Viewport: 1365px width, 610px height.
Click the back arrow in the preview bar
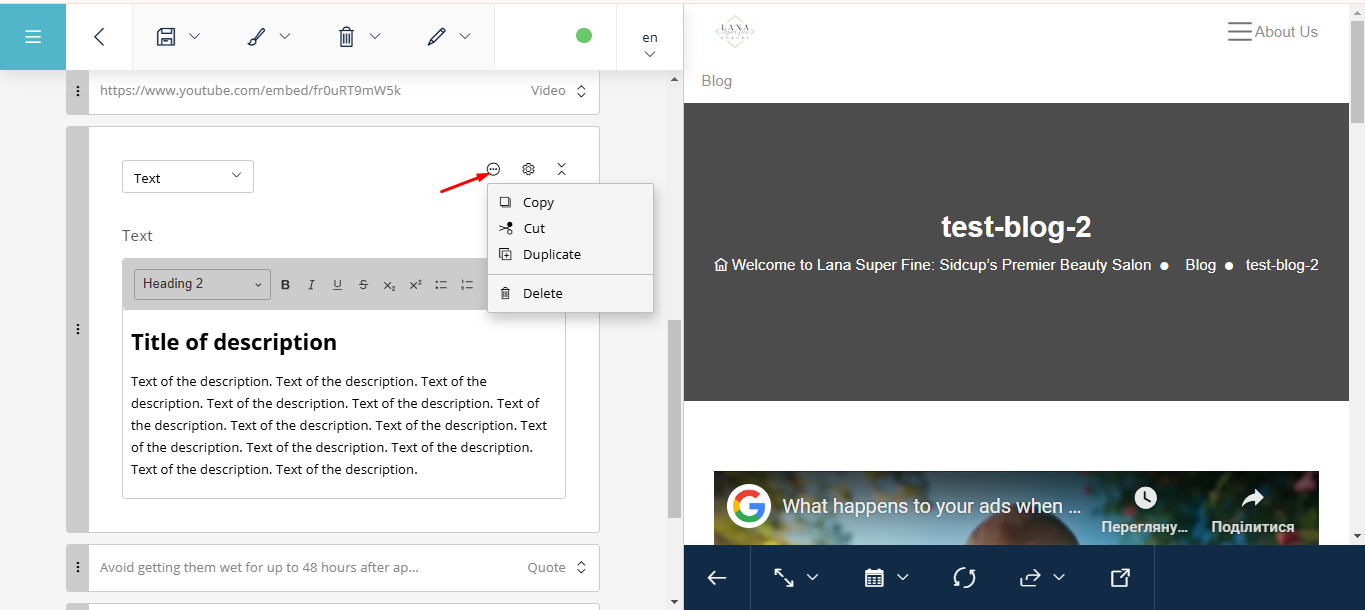click(x=716, y=577)
